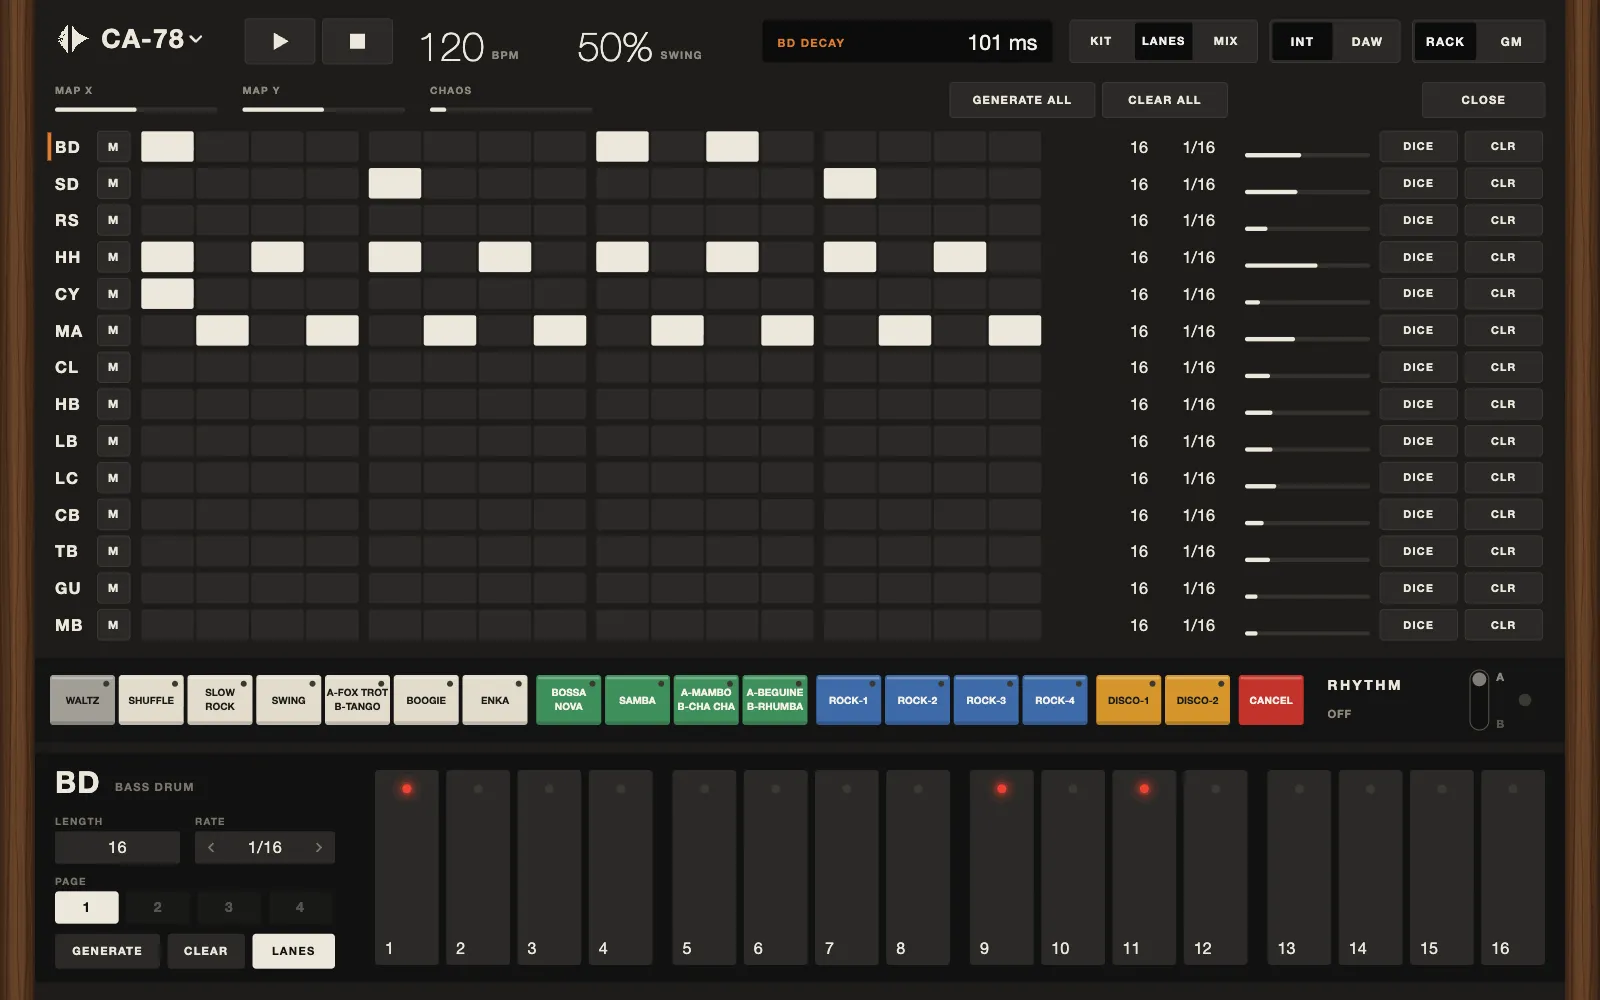This screenshot has width=1600, height=1000.
Task: Start playback with the play button
Action: coord(280,42)
